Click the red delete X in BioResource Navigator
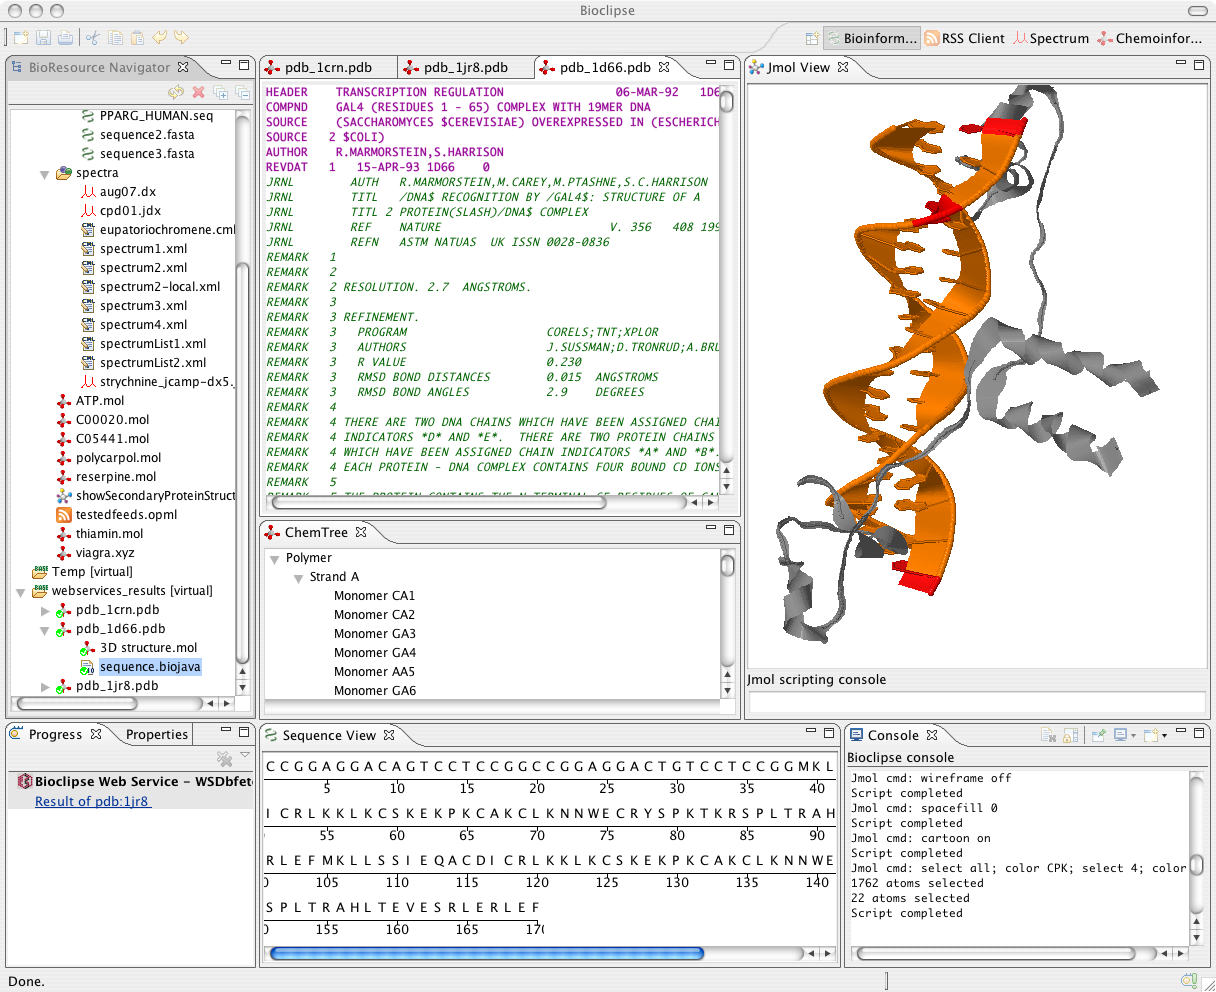1216x992 pixels. coord(198,92)
